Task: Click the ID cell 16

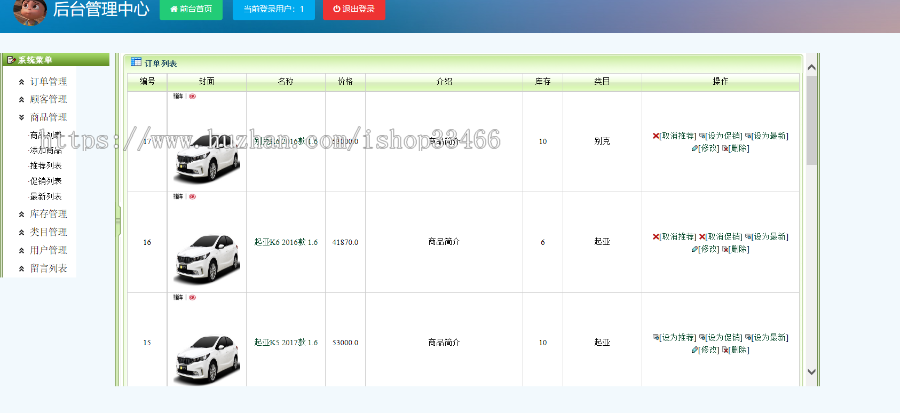Action: pos(148,242)
